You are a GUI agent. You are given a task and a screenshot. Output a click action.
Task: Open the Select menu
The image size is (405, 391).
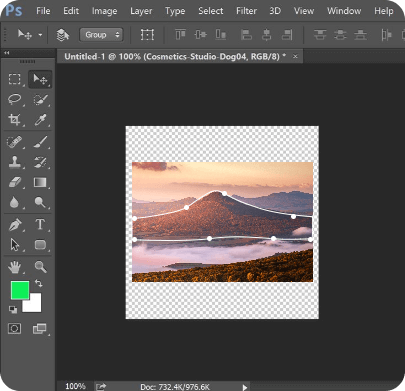click(x=211, y=11)
